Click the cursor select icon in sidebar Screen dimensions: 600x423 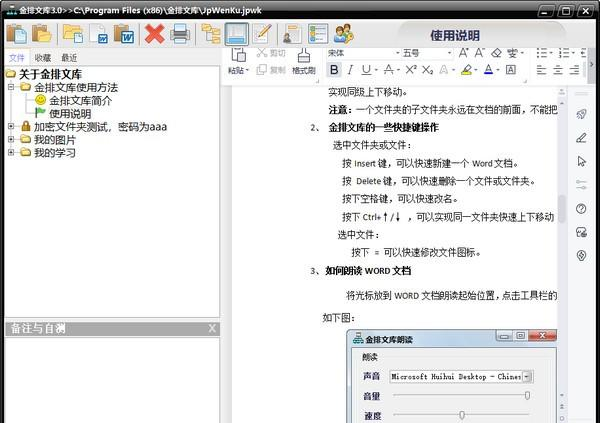point(581,161)
